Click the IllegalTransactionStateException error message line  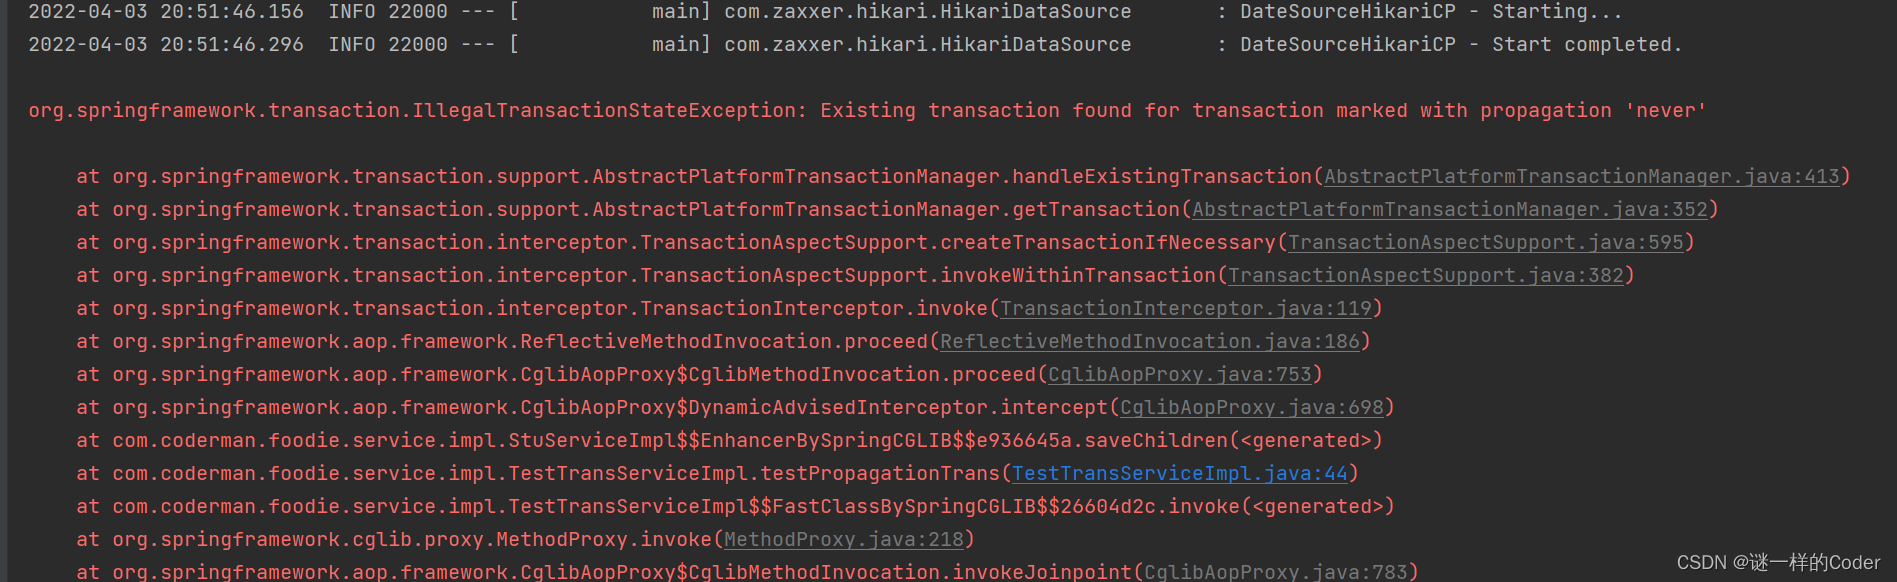[x=867, y=111]
